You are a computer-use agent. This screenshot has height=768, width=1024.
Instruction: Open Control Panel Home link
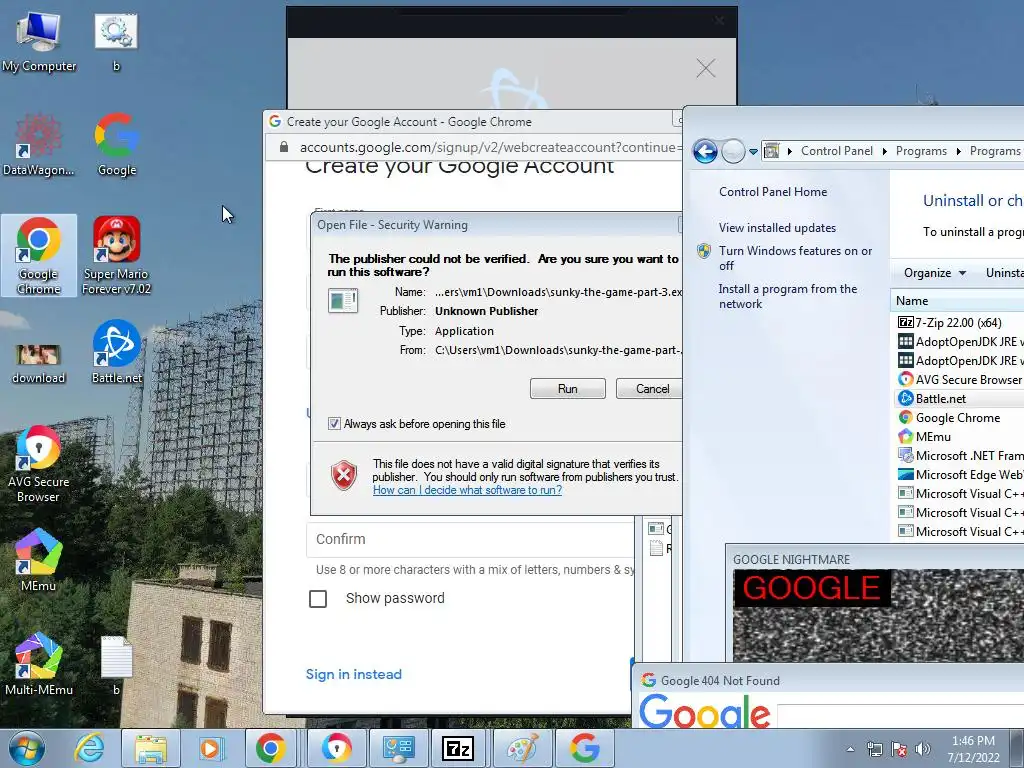773,192
